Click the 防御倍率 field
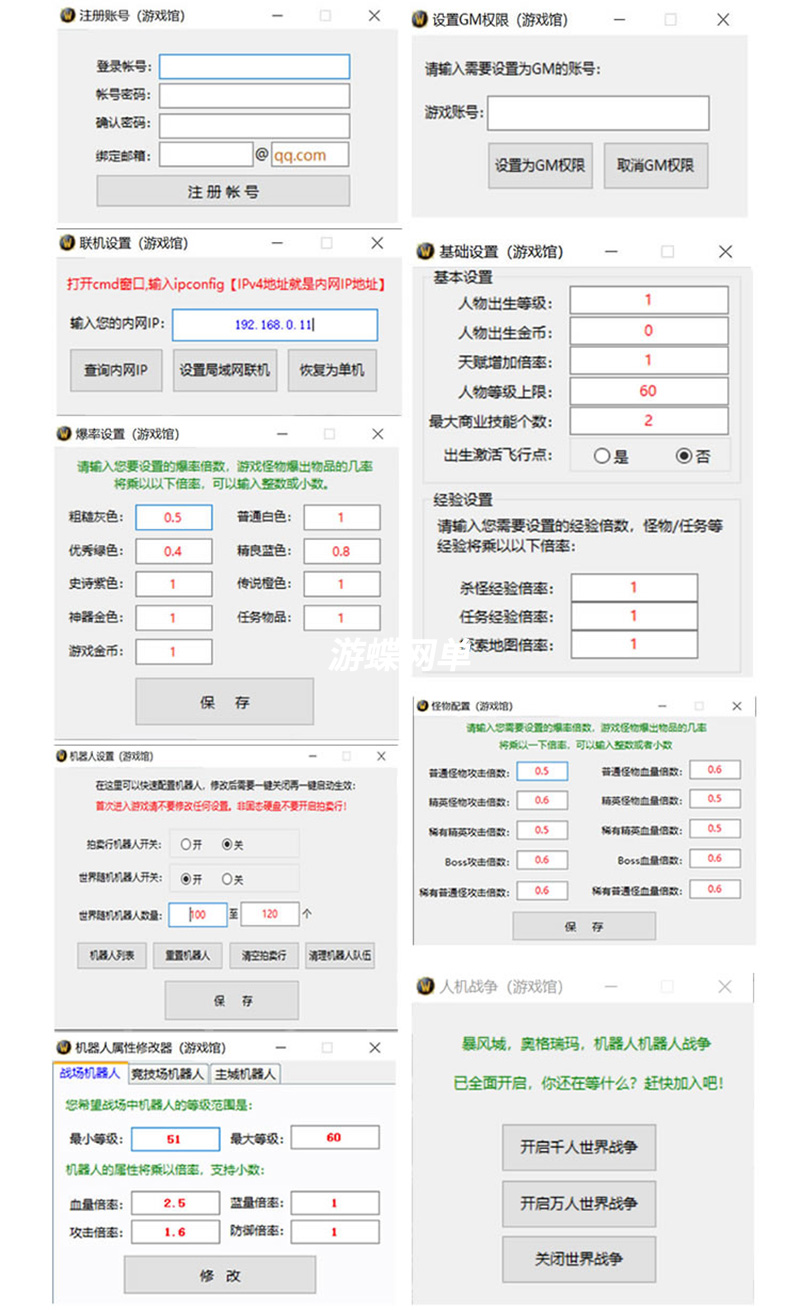 [x=335, y=1232]
